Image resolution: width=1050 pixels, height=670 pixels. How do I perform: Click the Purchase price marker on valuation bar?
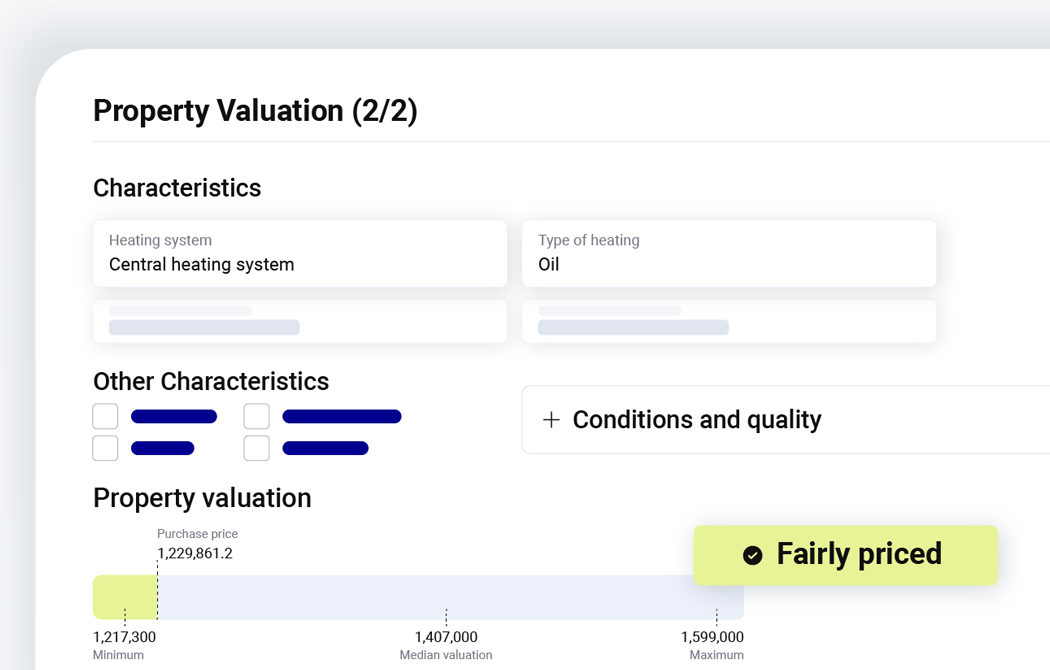tap(157, 590)
